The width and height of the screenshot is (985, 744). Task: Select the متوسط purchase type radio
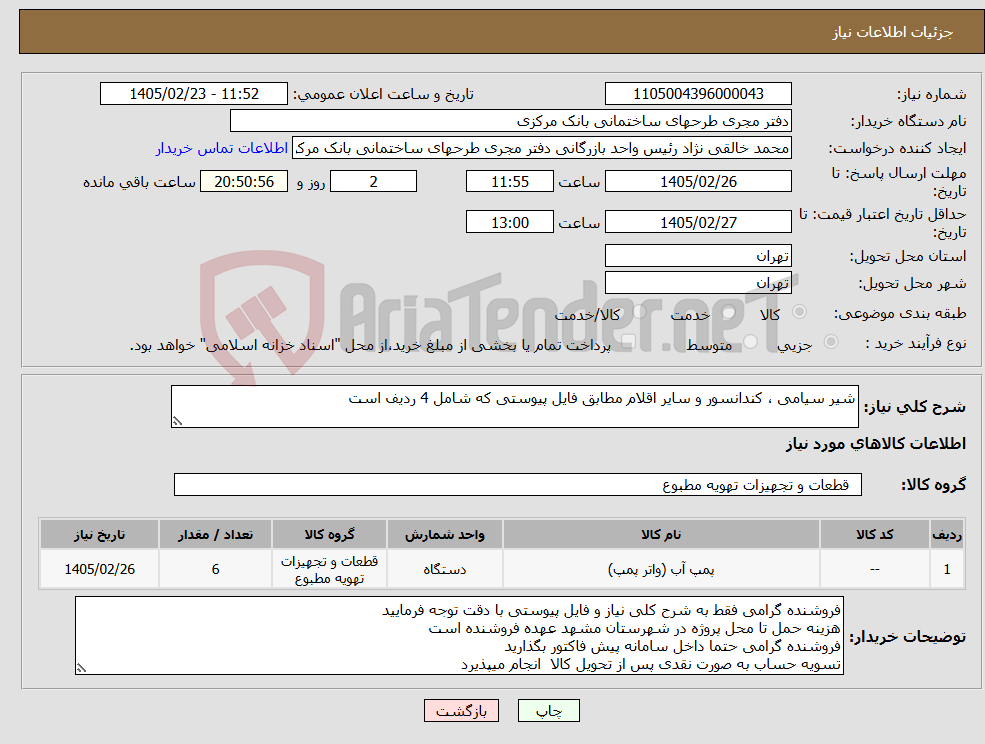click(x=751, y=342)
